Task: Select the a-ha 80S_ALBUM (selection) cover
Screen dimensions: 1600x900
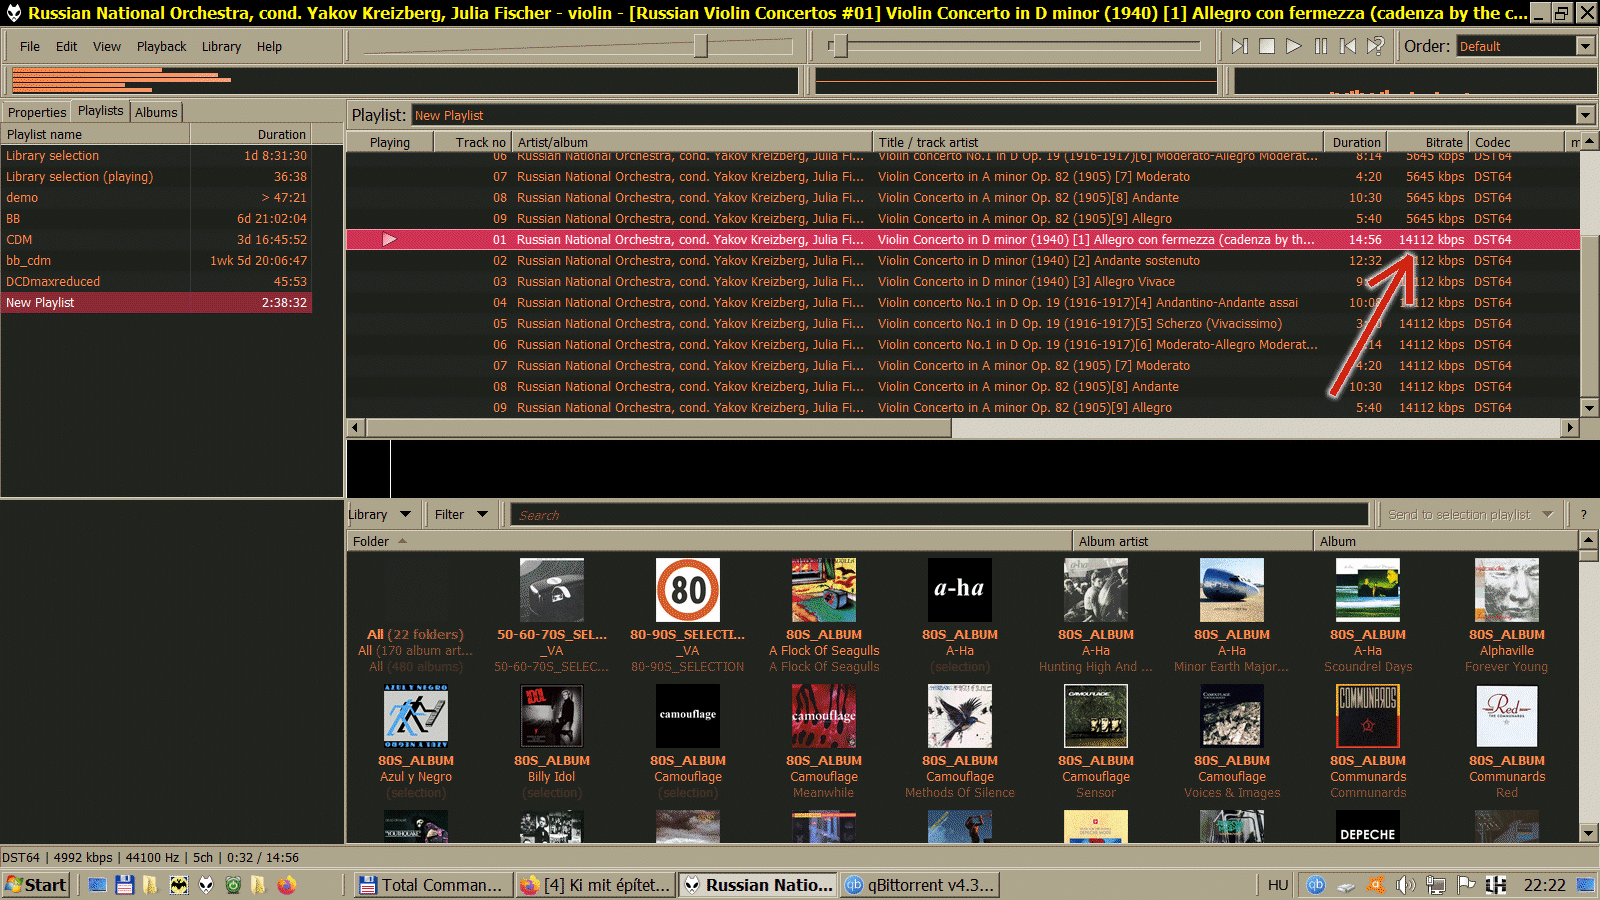Action: [x=960, y=590]
